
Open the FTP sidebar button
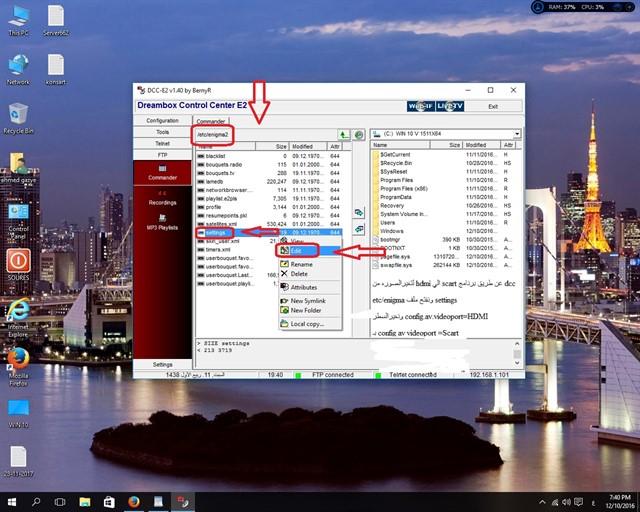pyautogui.click(x=162, y=155)
